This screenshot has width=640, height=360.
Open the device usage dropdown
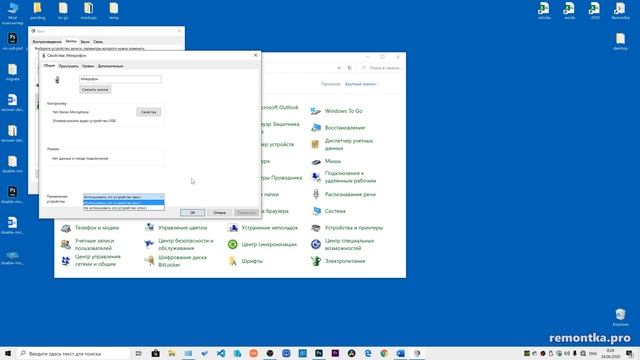(x=124, y=197)
